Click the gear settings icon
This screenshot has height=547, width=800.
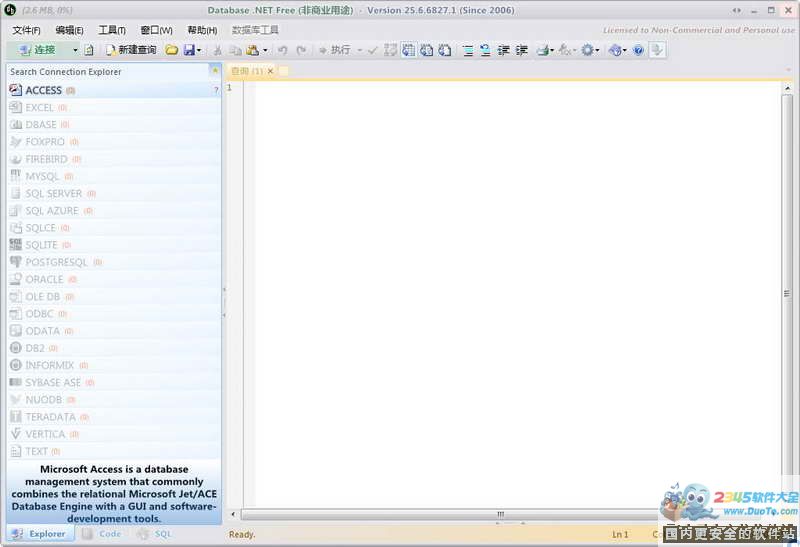[588, 50]
